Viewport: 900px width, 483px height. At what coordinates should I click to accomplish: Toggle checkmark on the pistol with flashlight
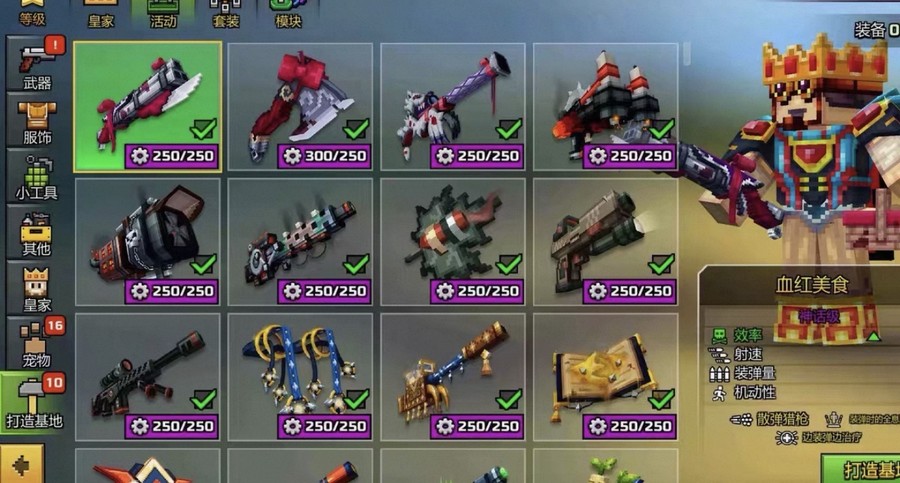661,264
